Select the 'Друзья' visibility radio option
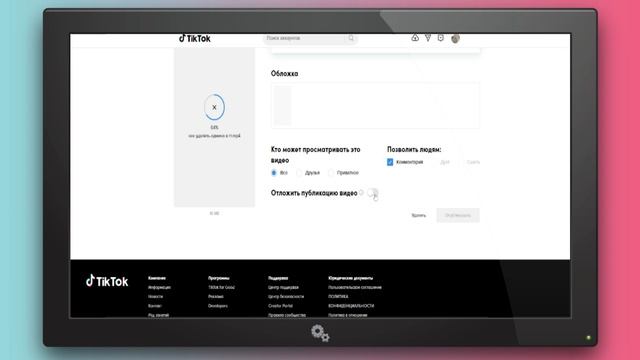This screenshot has height=360, width=640. pyautogui.click(x=299, y=173)
